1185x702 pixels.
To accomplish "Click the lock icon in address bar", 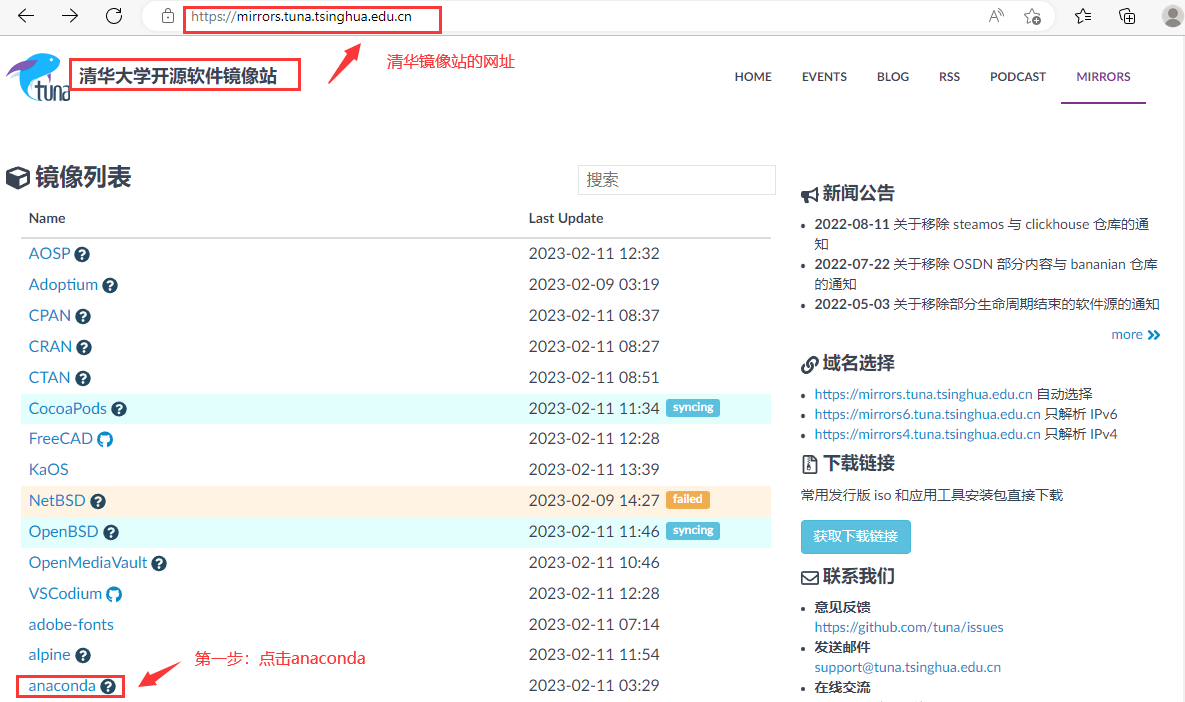I will (x=168, y=16).
